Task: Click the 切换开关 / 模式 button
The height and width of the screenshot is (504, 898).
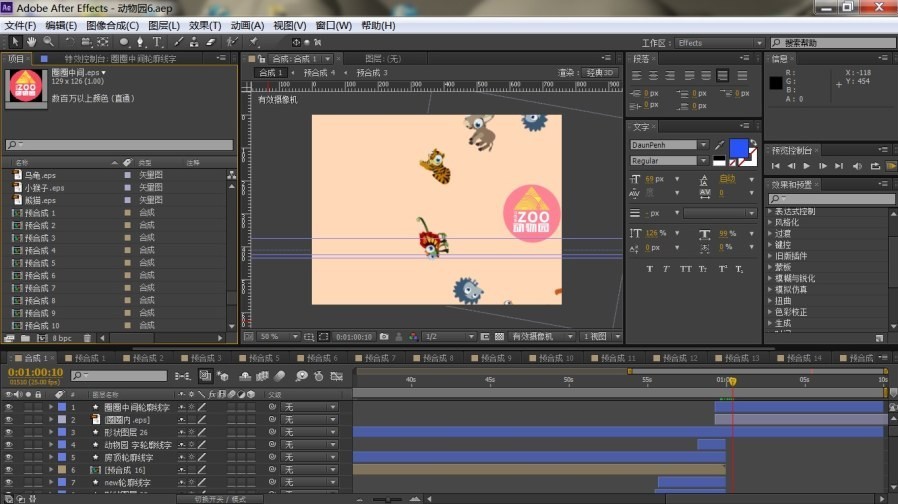Action: tap(220, 498)
